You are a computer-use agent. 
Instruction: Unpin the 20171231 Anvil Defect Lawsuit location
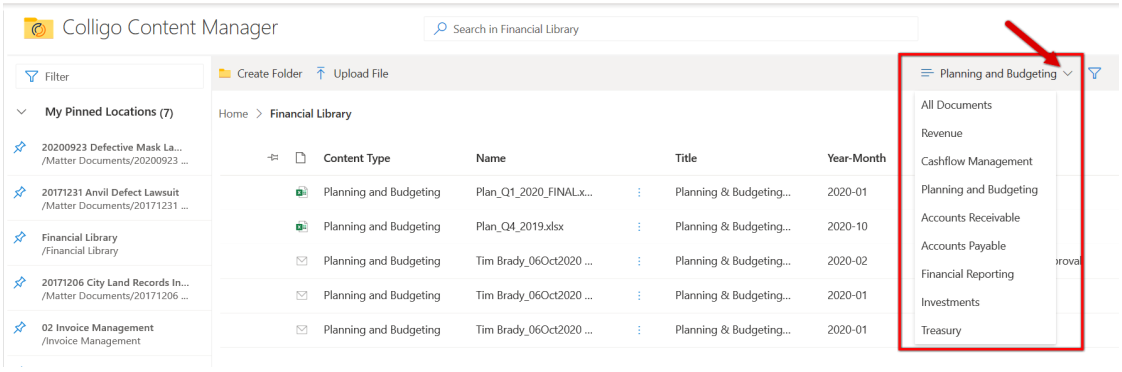click(20, 192)
